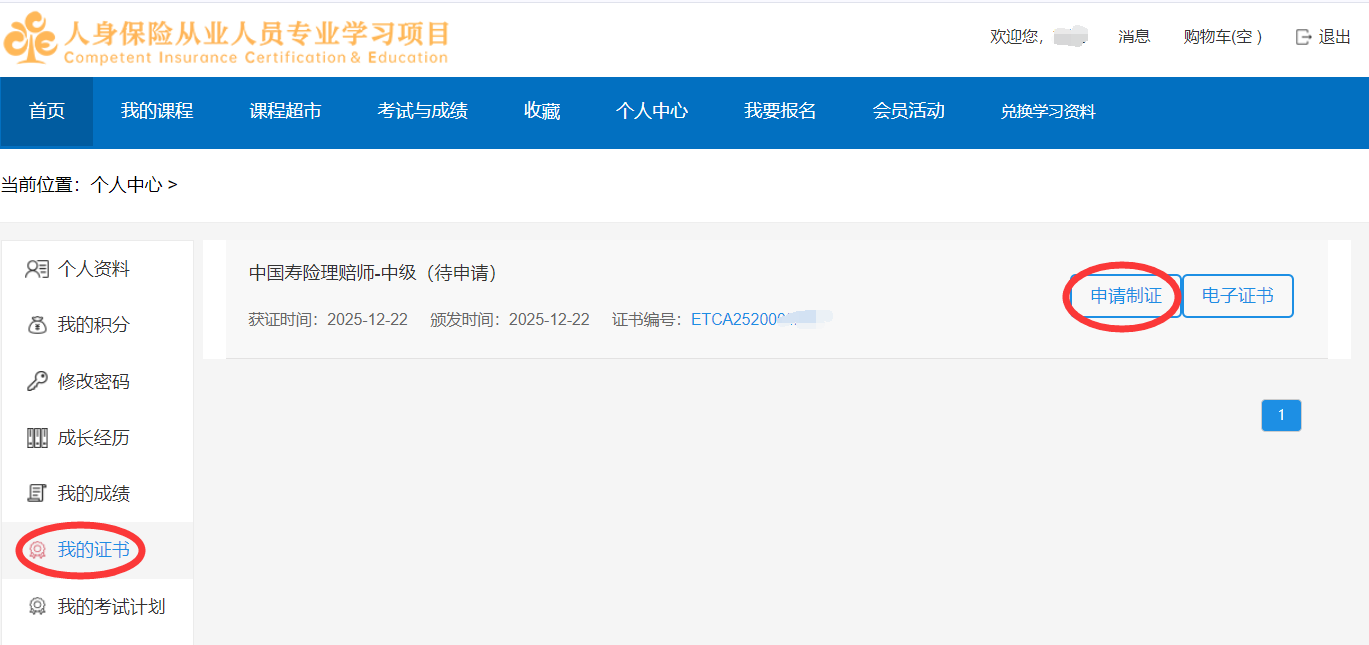This screenshot has height=645, width=1369.
Task: Click the 成长经历 binder icon
Action: (x=37, y=438)
